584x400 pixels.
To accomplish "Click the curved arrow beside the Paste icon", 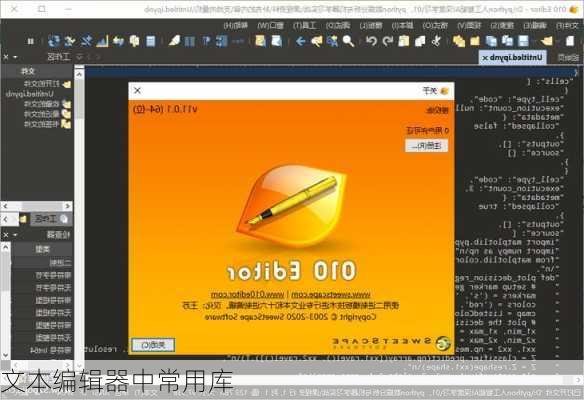I will point(388,41).
